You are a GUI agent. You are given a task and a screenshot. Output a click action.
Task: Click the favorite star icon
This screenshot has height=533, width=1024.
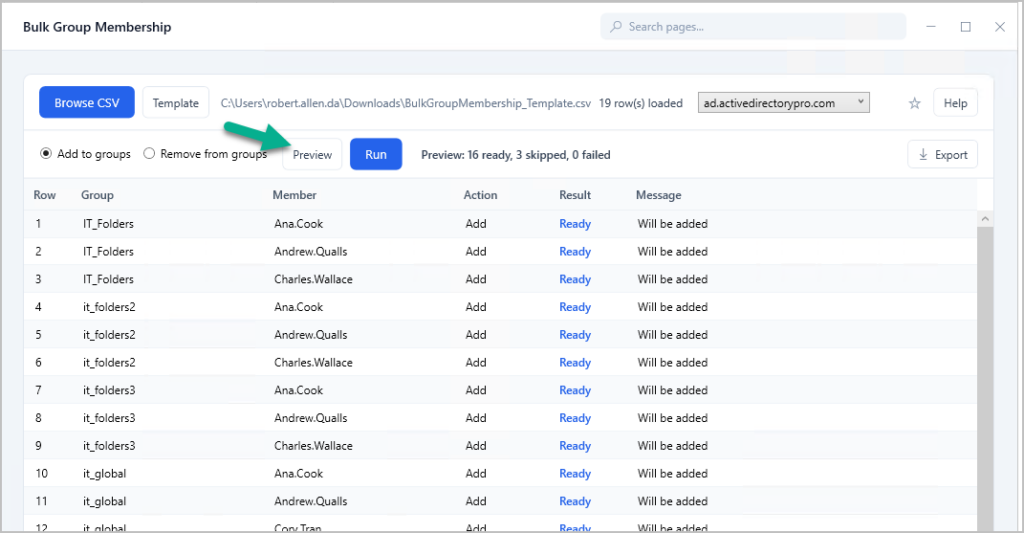914,103
